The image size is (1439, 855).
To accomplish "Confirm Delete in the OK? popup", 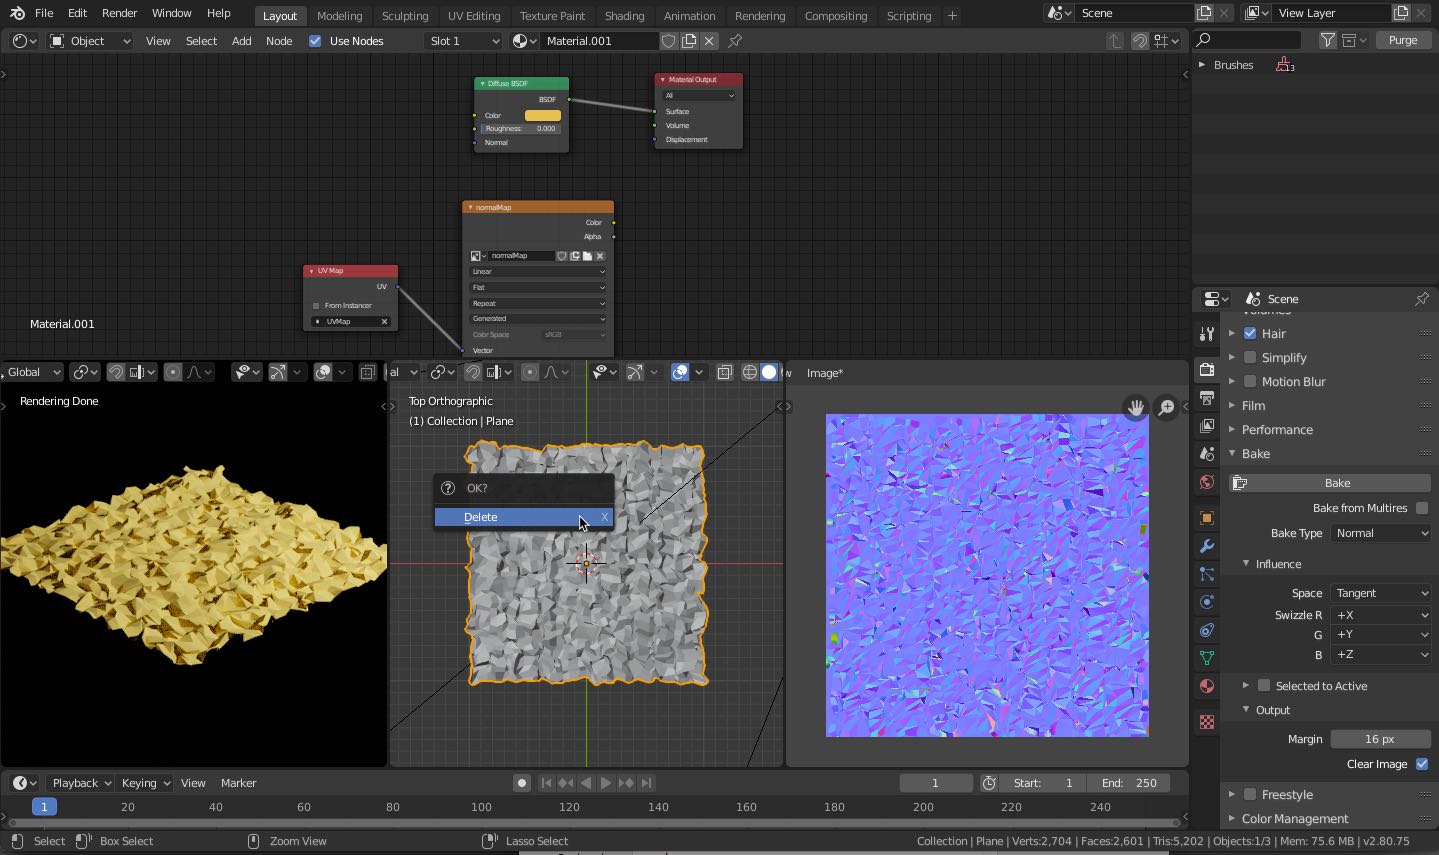I will pos(523,517).
